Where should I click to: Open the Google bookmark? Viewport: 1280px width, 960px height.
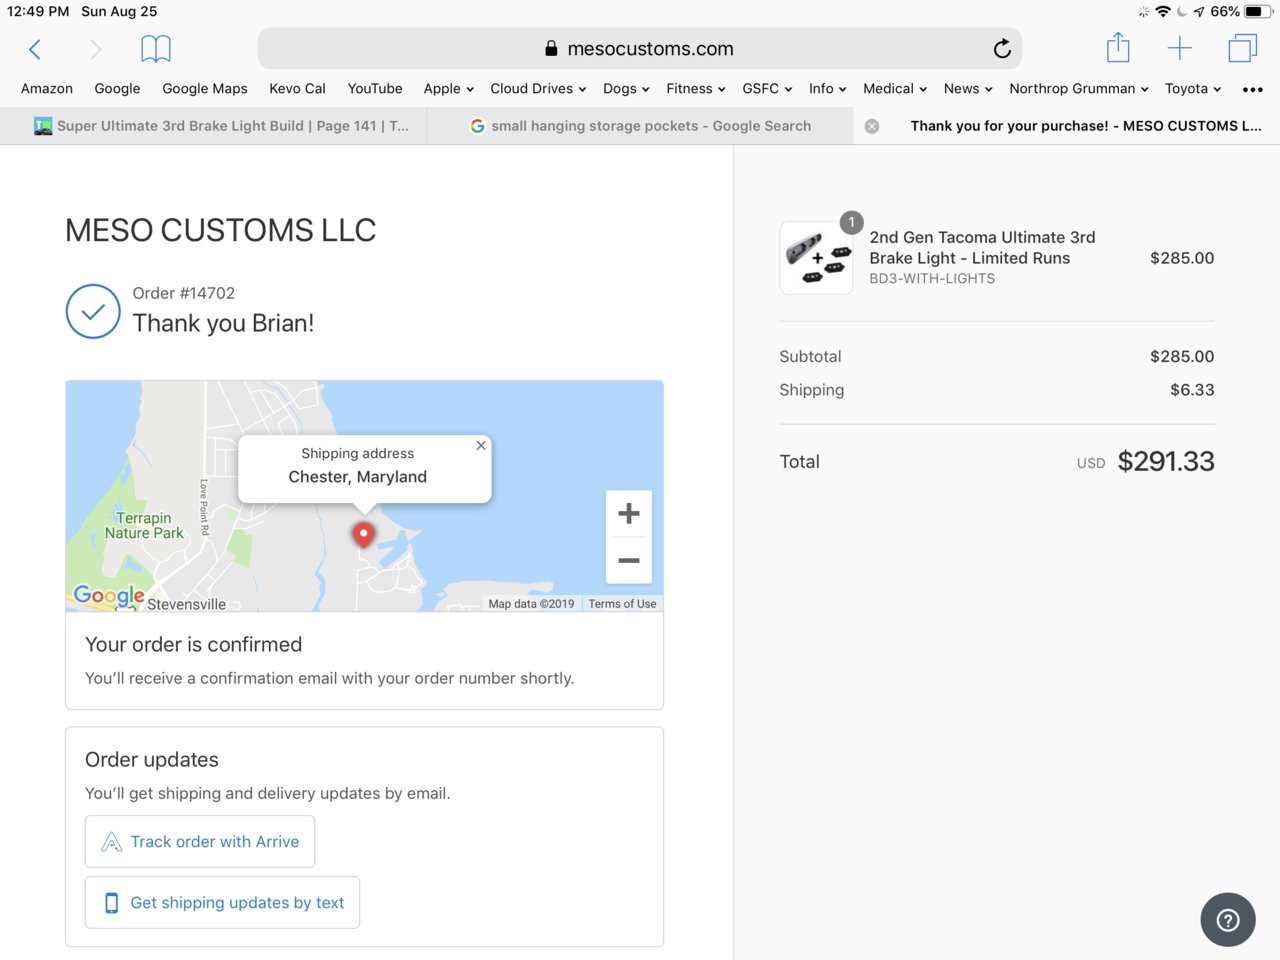coord(117,88)
